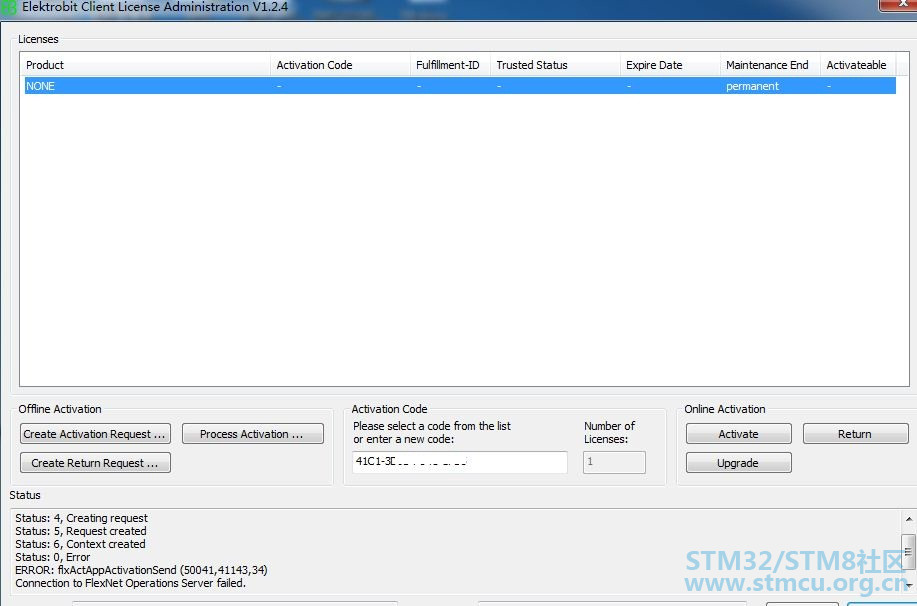Focus the activation code input field
Screen dimensions: 917x606
[x=460, y=462]
